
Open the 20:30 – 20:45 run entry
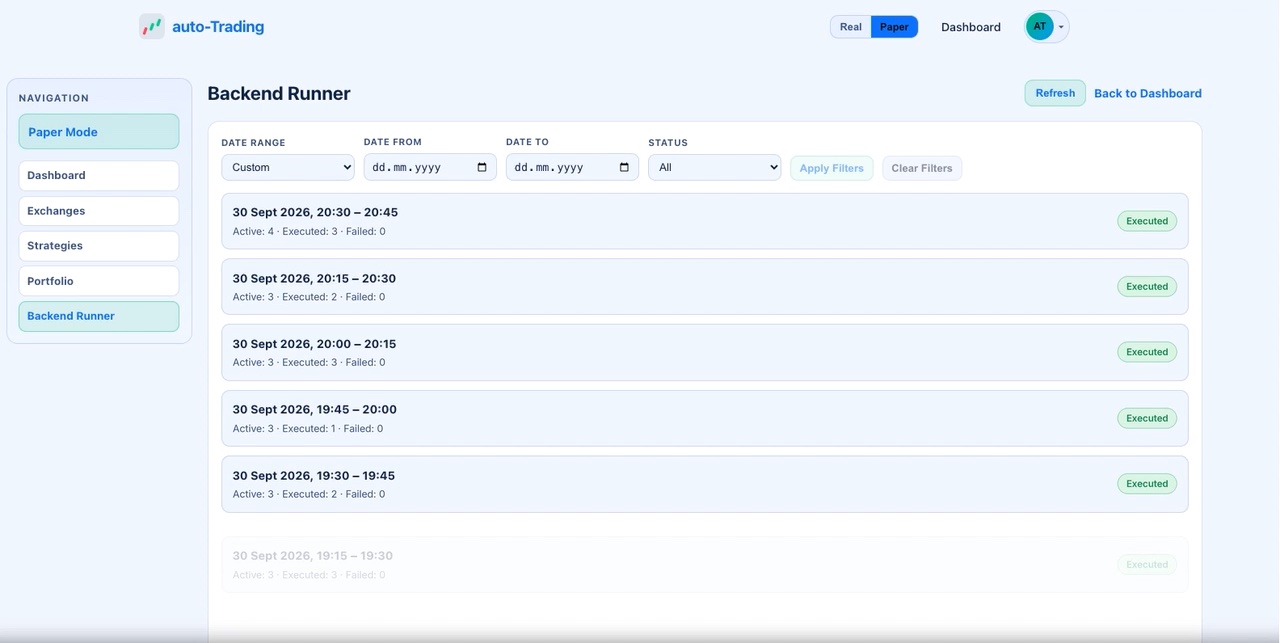point(705,221)
